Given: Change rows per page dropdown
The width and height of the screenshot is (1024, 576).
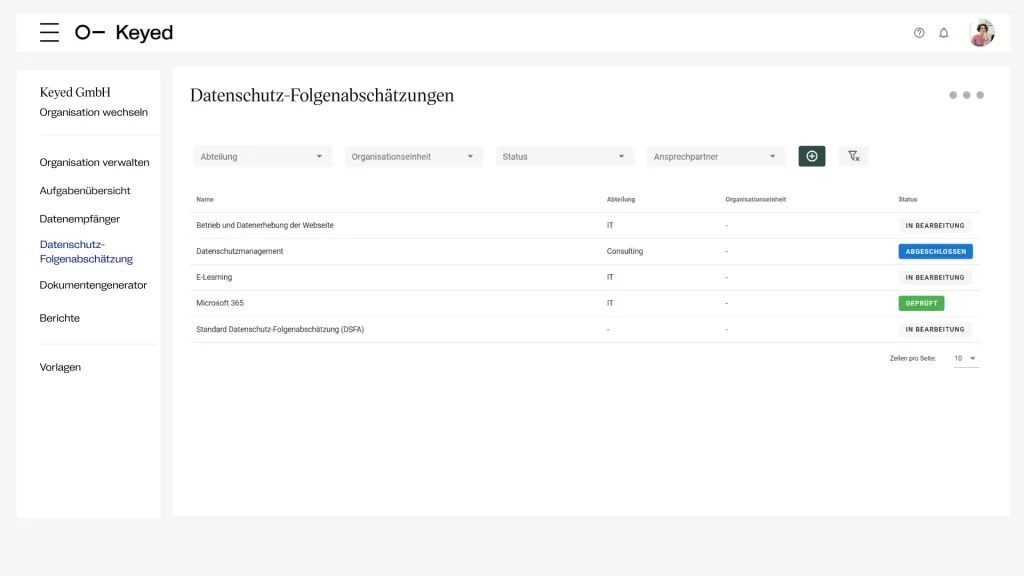Looking at the screenshot, I should click(965, 359).
